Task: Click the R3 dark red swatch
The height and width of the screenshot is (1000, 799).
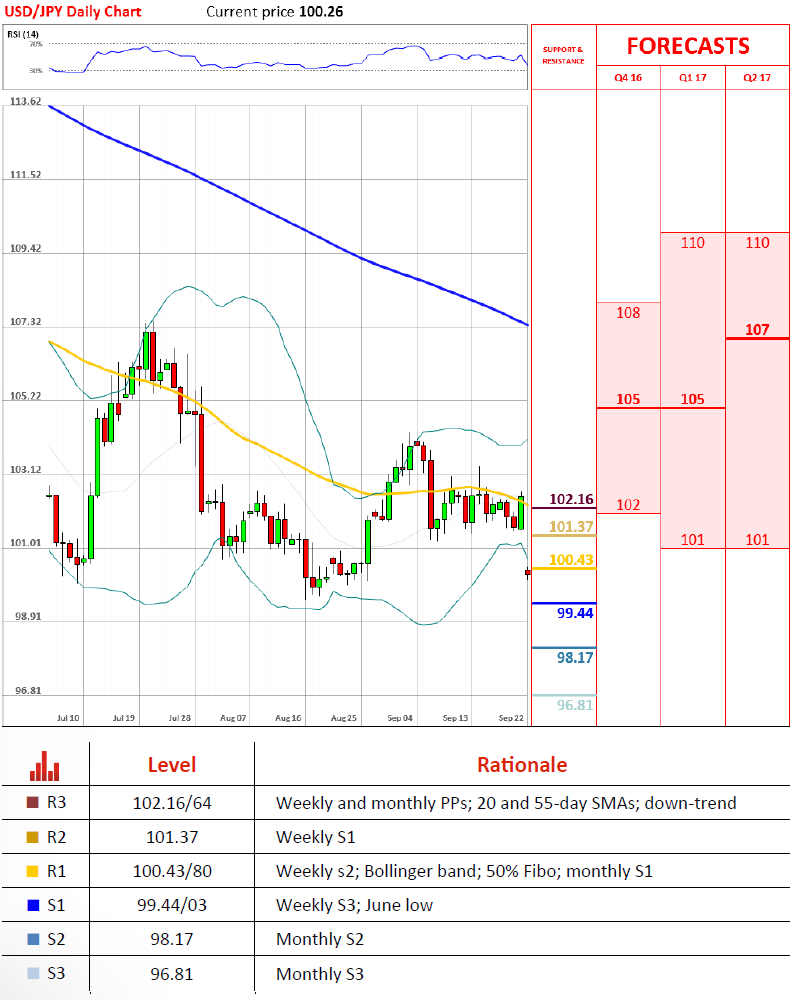Action: pos(33,802)
